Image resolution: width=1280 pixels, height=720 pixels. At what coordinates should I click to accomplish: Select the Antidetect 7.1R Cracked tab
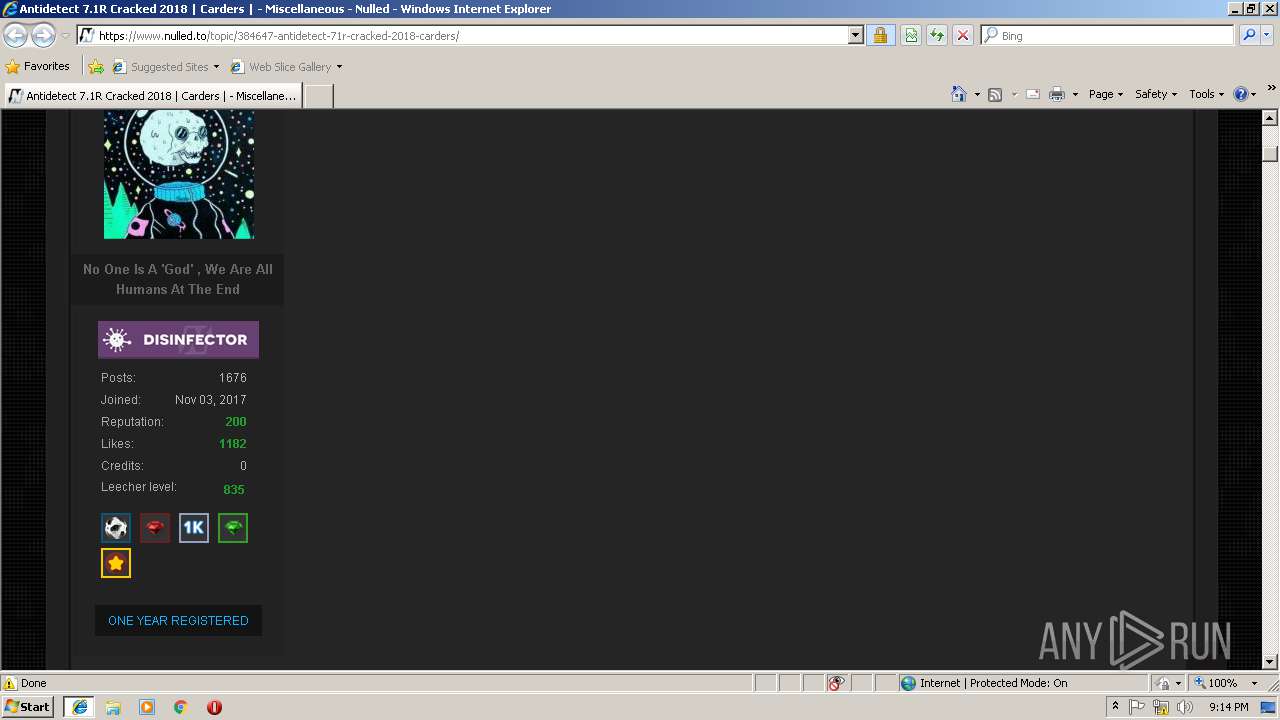152,96
